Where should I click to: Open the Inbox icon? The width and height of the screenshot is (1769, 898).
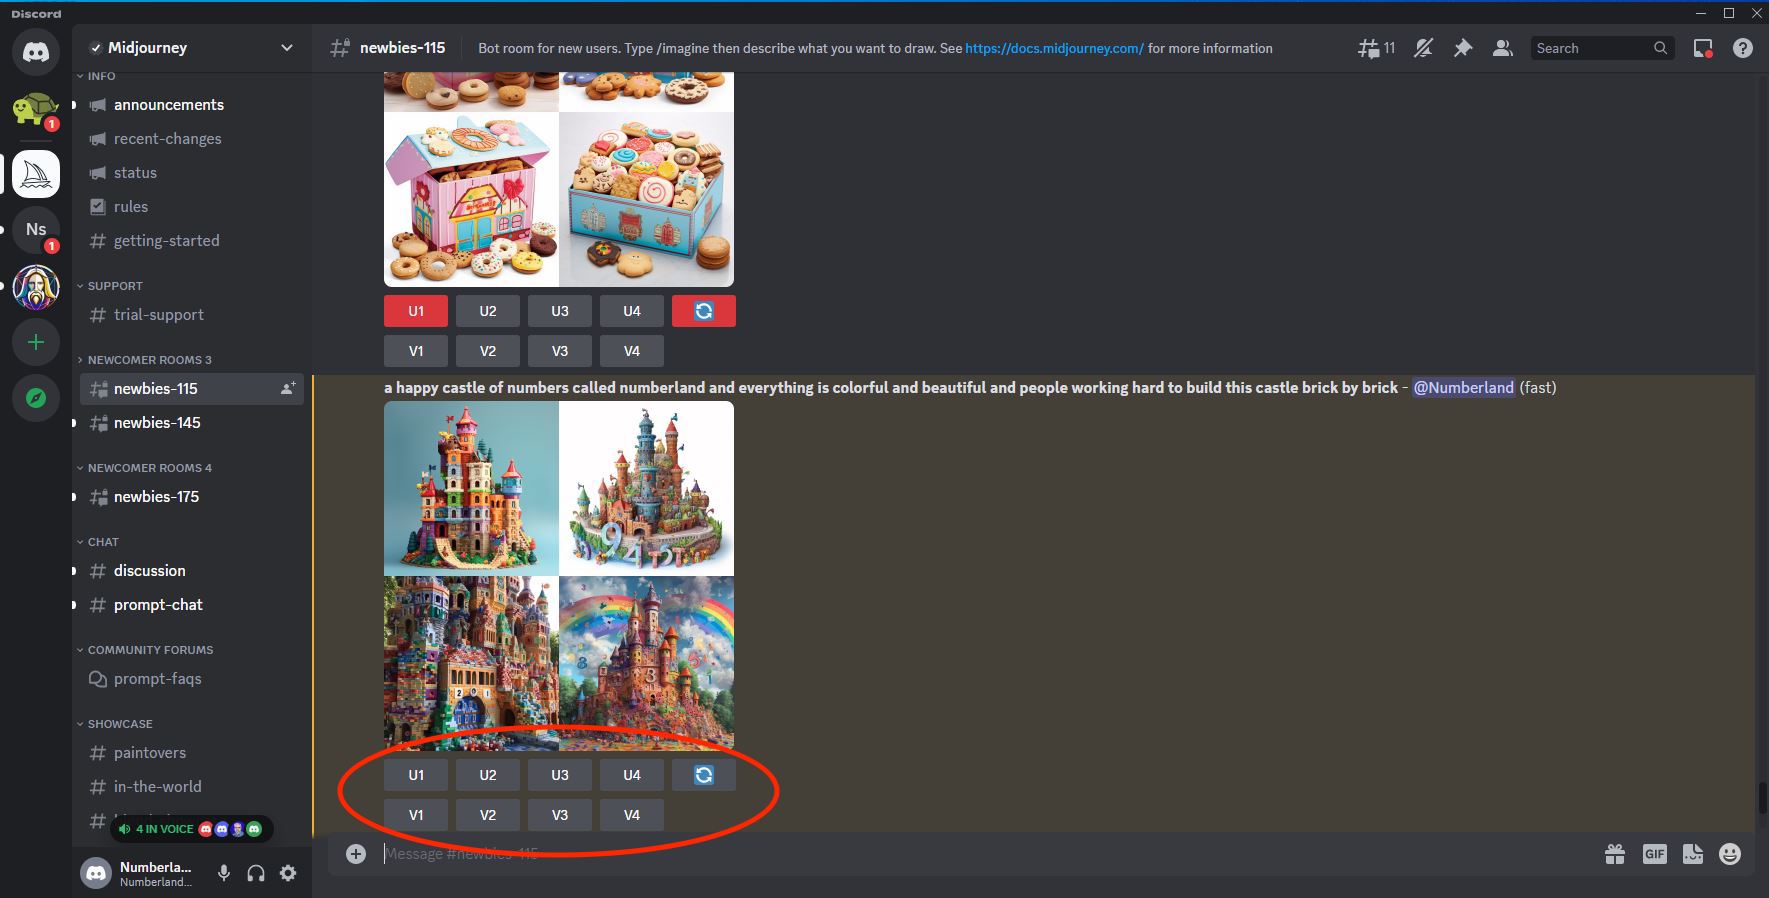pos(1703,48)
